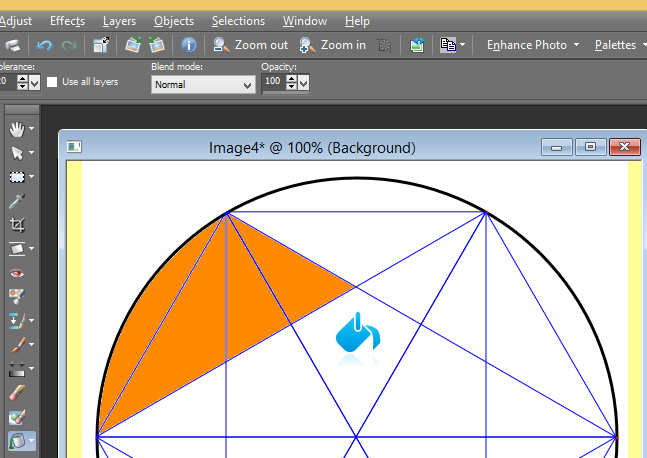The width and height of the screenshot is (647, 458).
Task: Click the Print icon in toolbar
Action: [x=12, y=45]
